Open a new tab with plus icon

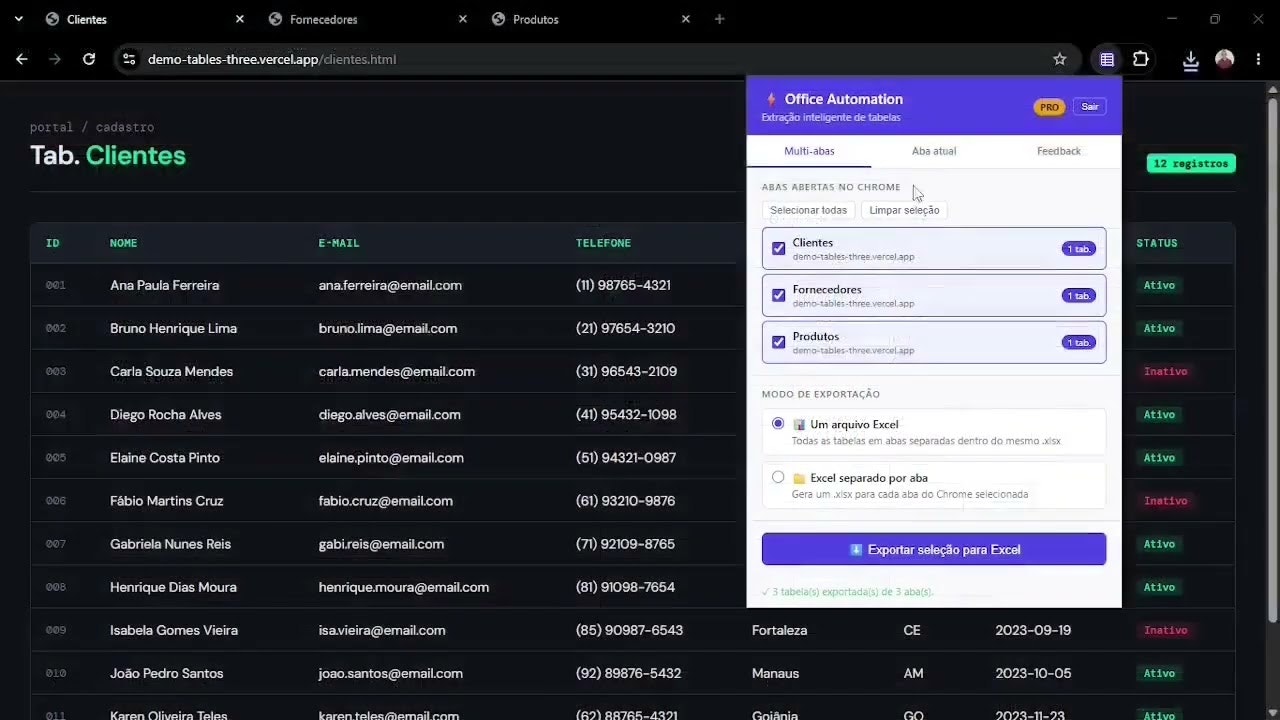[719, 19]
